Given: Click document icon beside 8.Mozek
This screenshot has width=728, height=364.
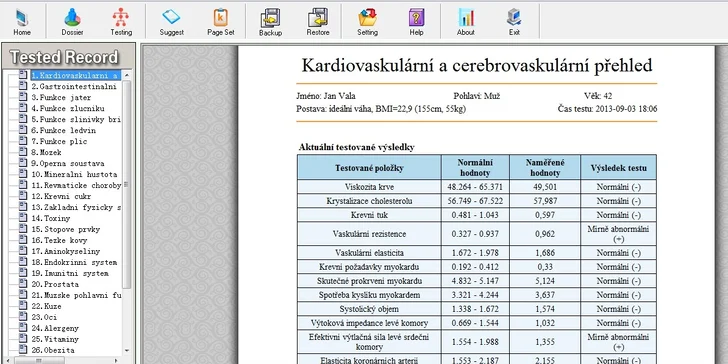Looking at the screenshot, I should click(23, 152).
